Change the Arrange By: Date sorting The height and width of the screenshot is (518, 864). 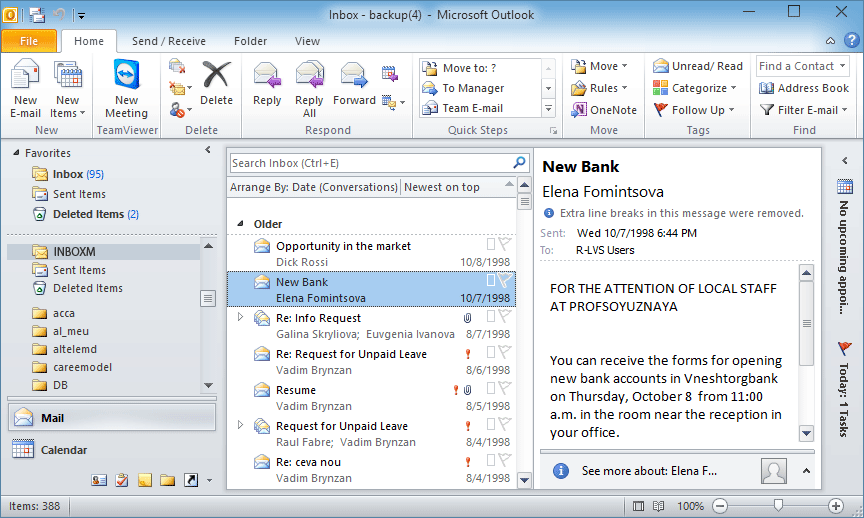tap(314, 187)
